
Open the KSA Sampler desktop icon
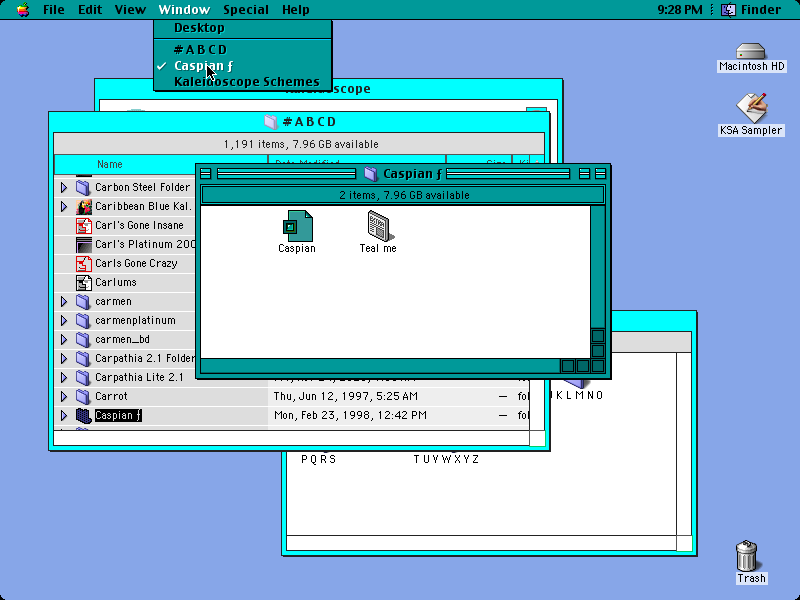751,108
